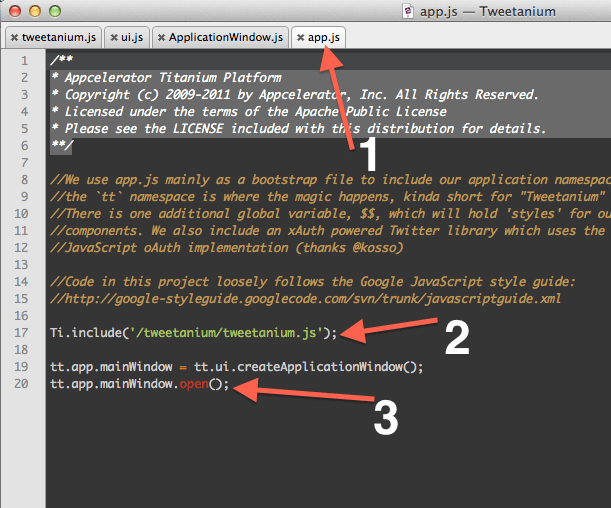Click the red 'open' method on line 20
Screen dimensions: 611x508
[x=194, y=385]
